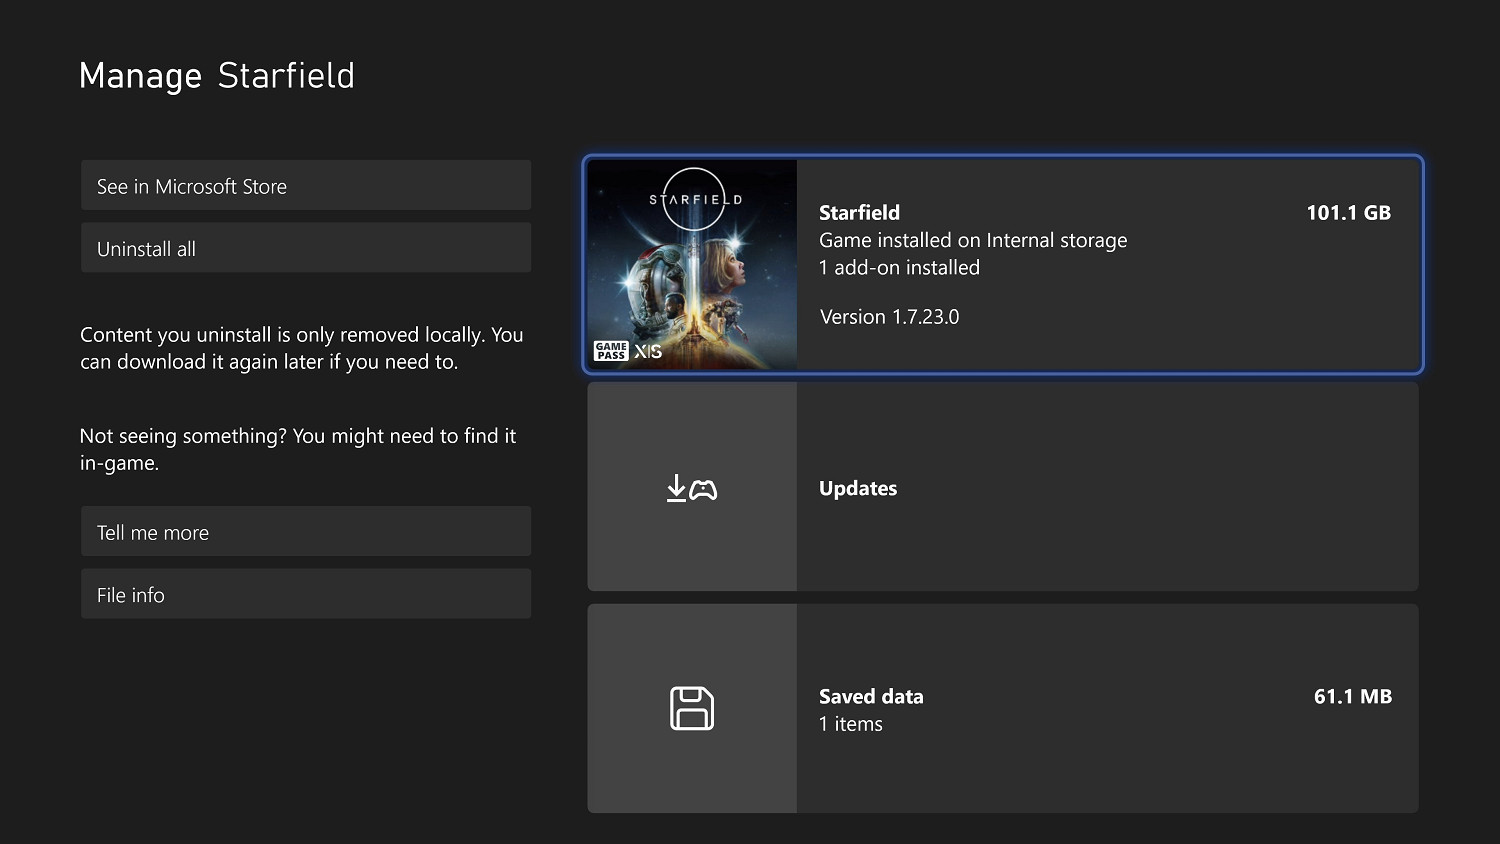Select the Tell me more option
Viewport: 1500px width, 844px height.
305,532
